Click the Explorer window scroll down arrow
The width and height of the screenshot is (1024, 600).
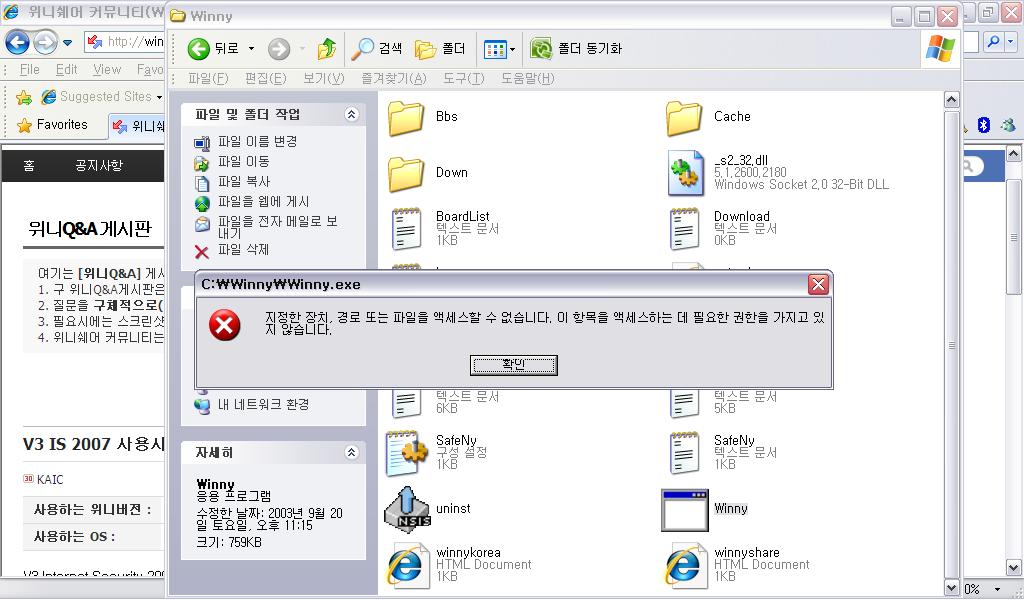[952, 588]
